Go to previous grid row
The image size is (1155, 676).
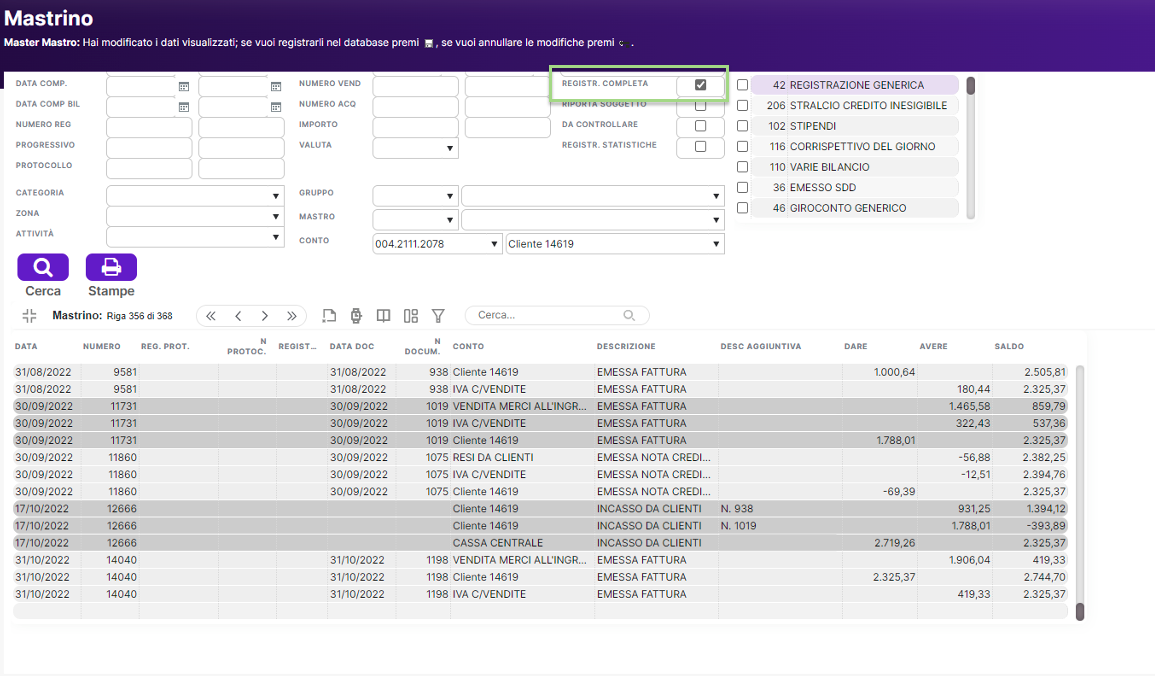(x=238, y=316)
